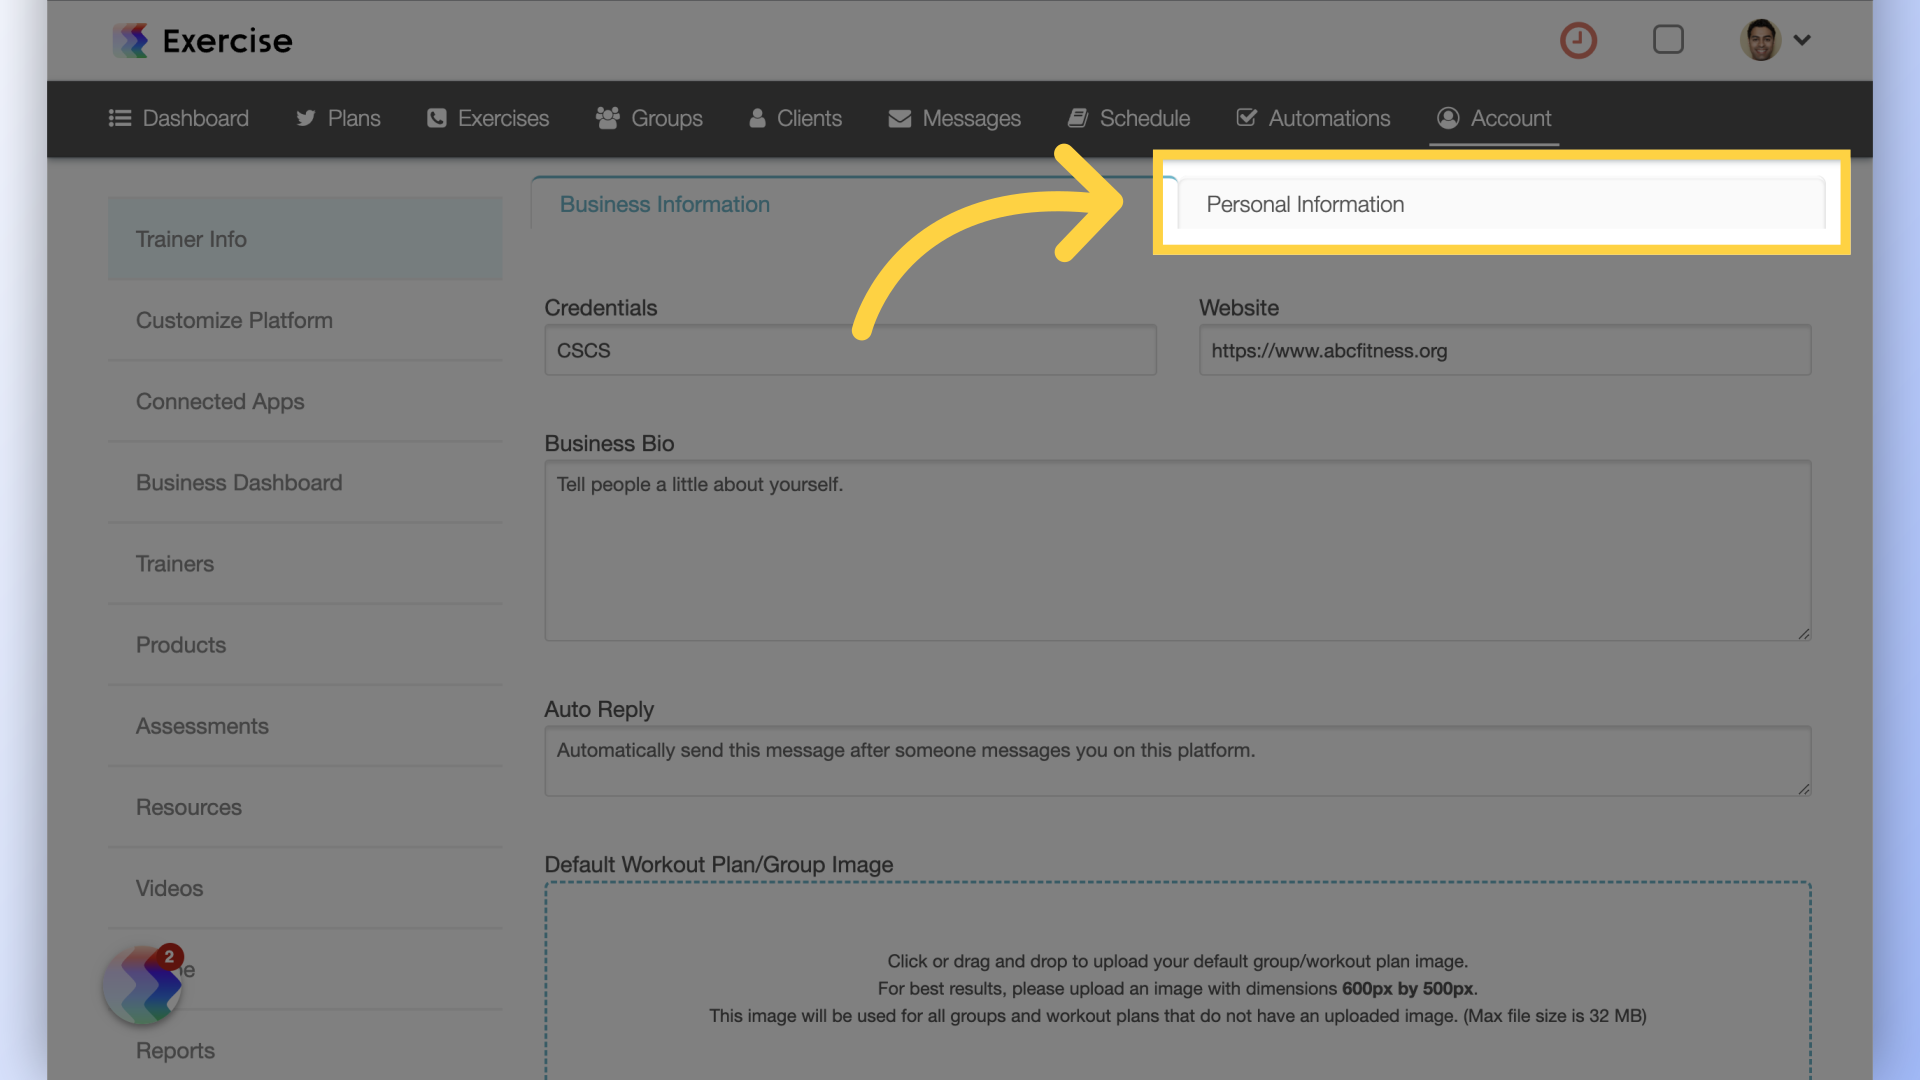Viewport: 1920px width, 1080px height.
Task: Open the Groups menu item
Action: [x=649, y=118]
